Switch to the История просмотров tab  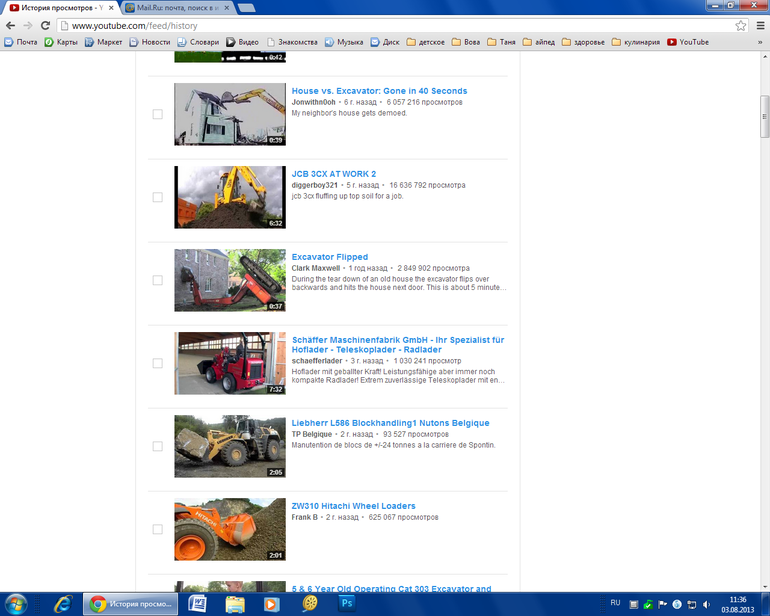point(61,8)
